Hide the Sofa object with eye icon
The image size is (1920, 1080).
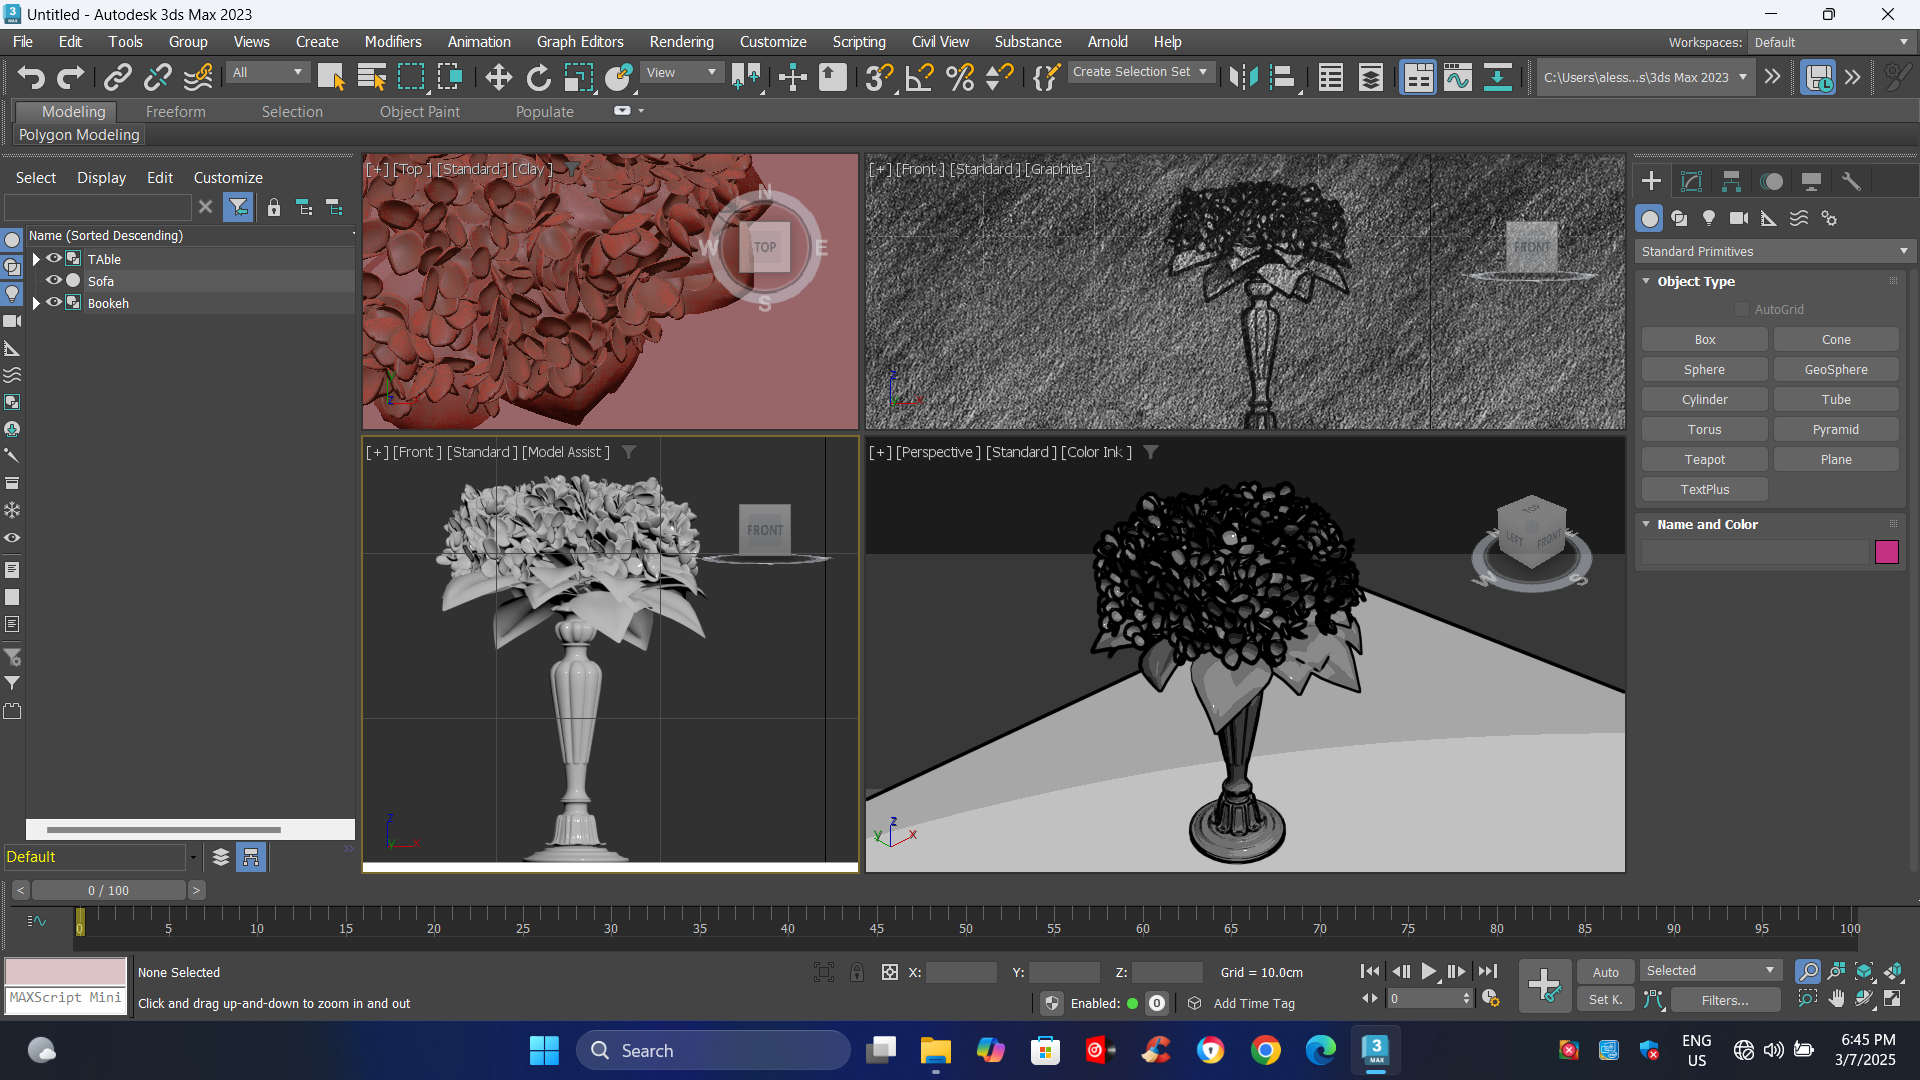coord(54,280)
